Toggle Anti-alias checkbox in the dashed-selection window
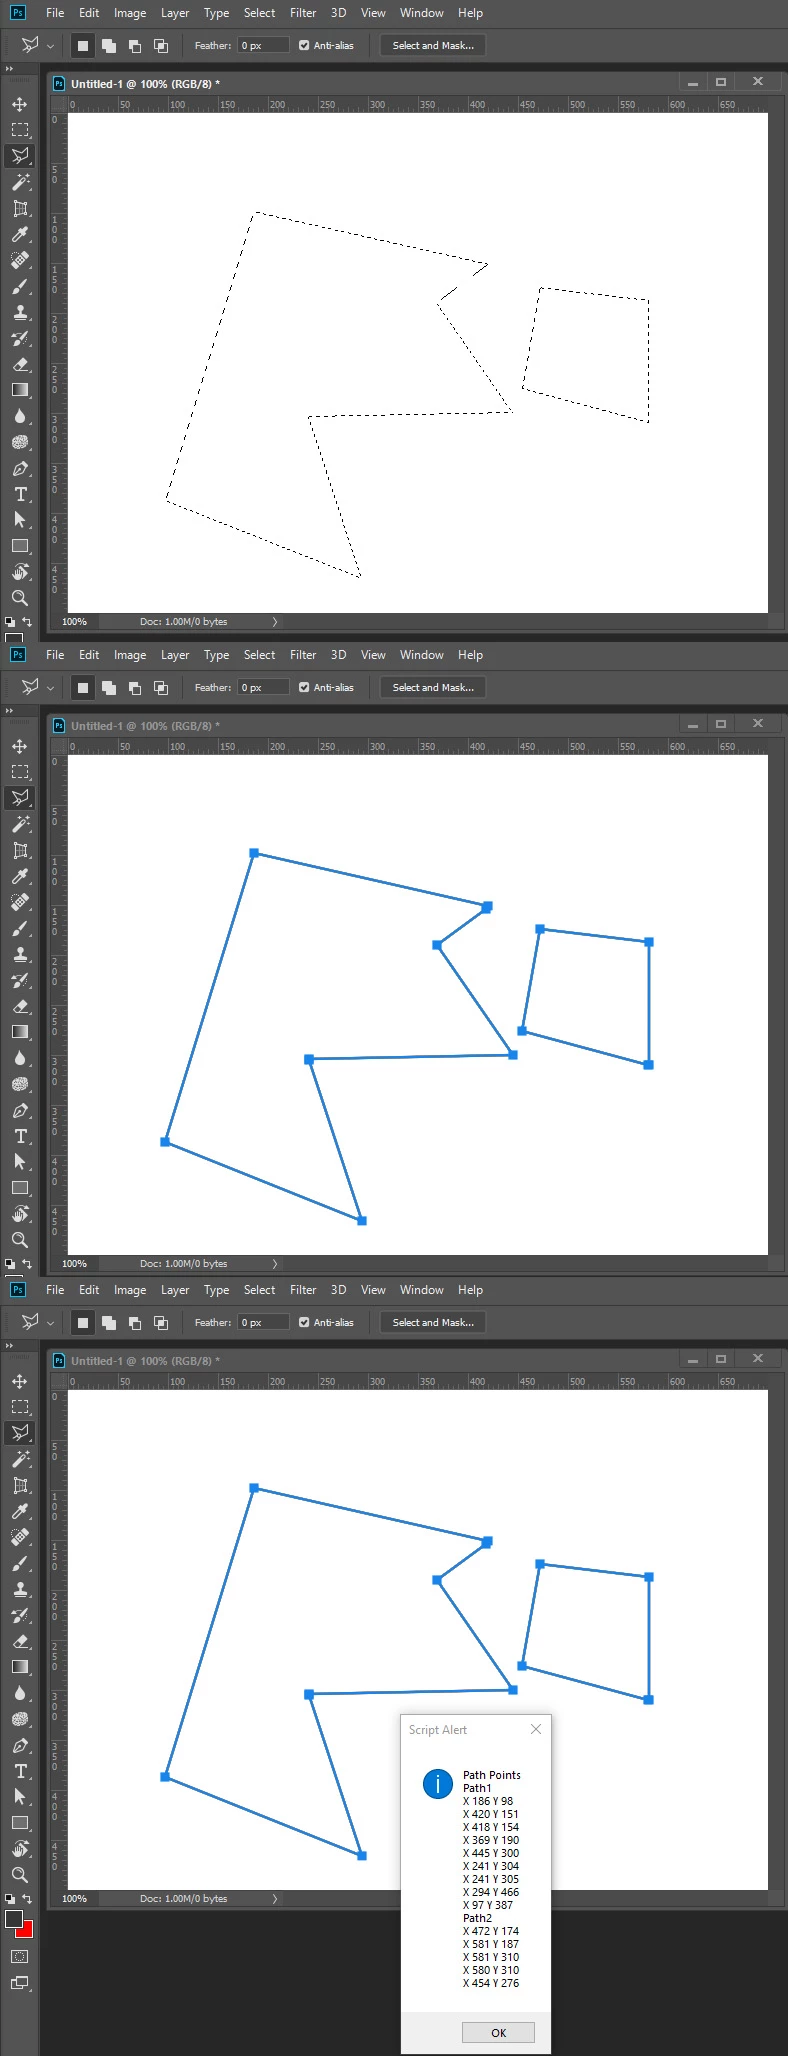Screen dimensions: 788x2056 [x=304, y=45]
